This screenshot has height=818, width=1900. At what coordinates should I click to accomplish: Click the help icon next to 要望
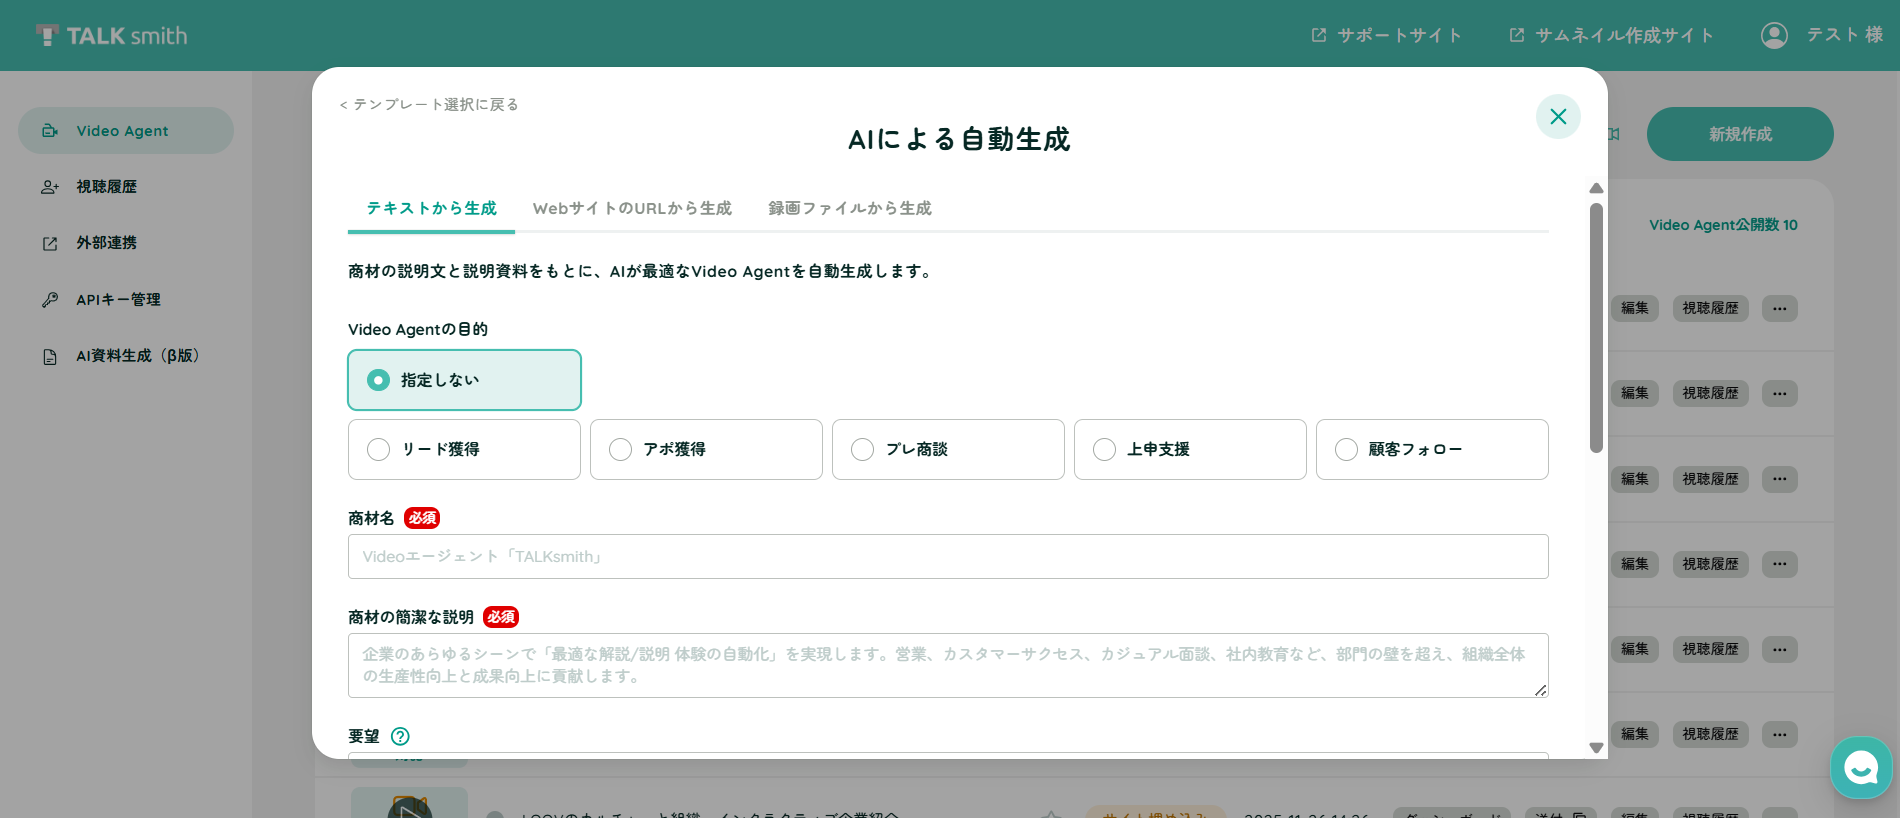400,736
